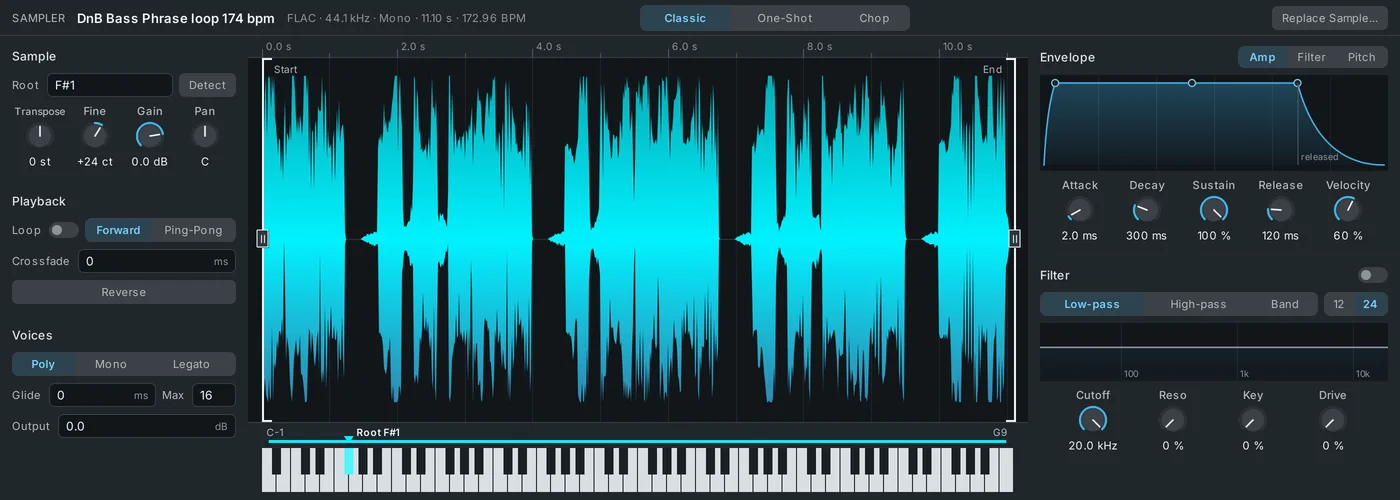This screenshot has width=1400, height=500.
Task: Click the Reso knob
Action: click(1173, 420)
